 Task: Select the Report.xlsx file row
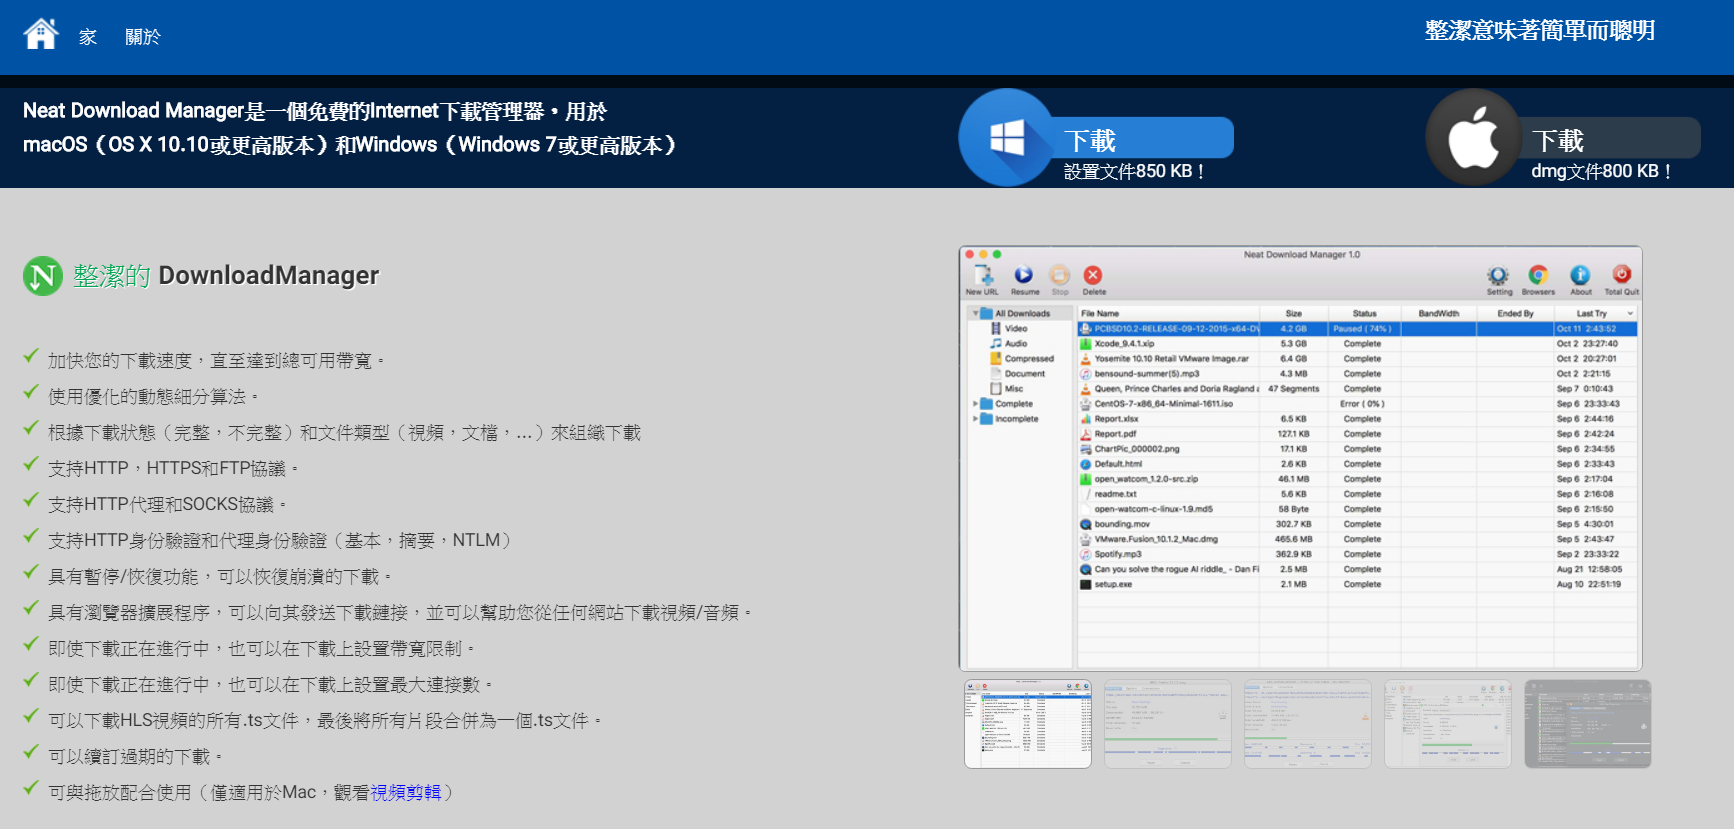tap(1358, 419)
